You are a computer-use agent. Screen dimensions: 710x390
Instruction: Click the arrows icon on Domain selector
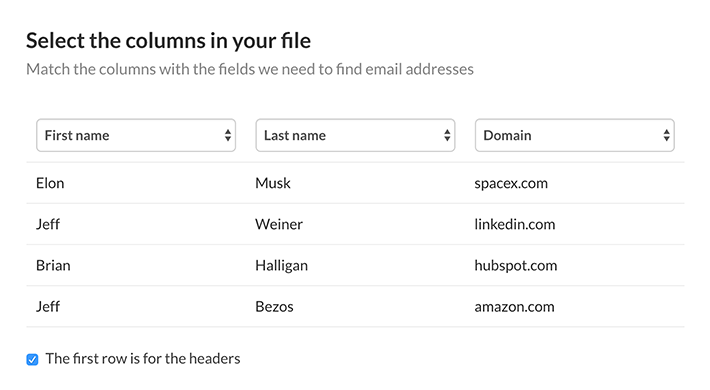(667, 135)
